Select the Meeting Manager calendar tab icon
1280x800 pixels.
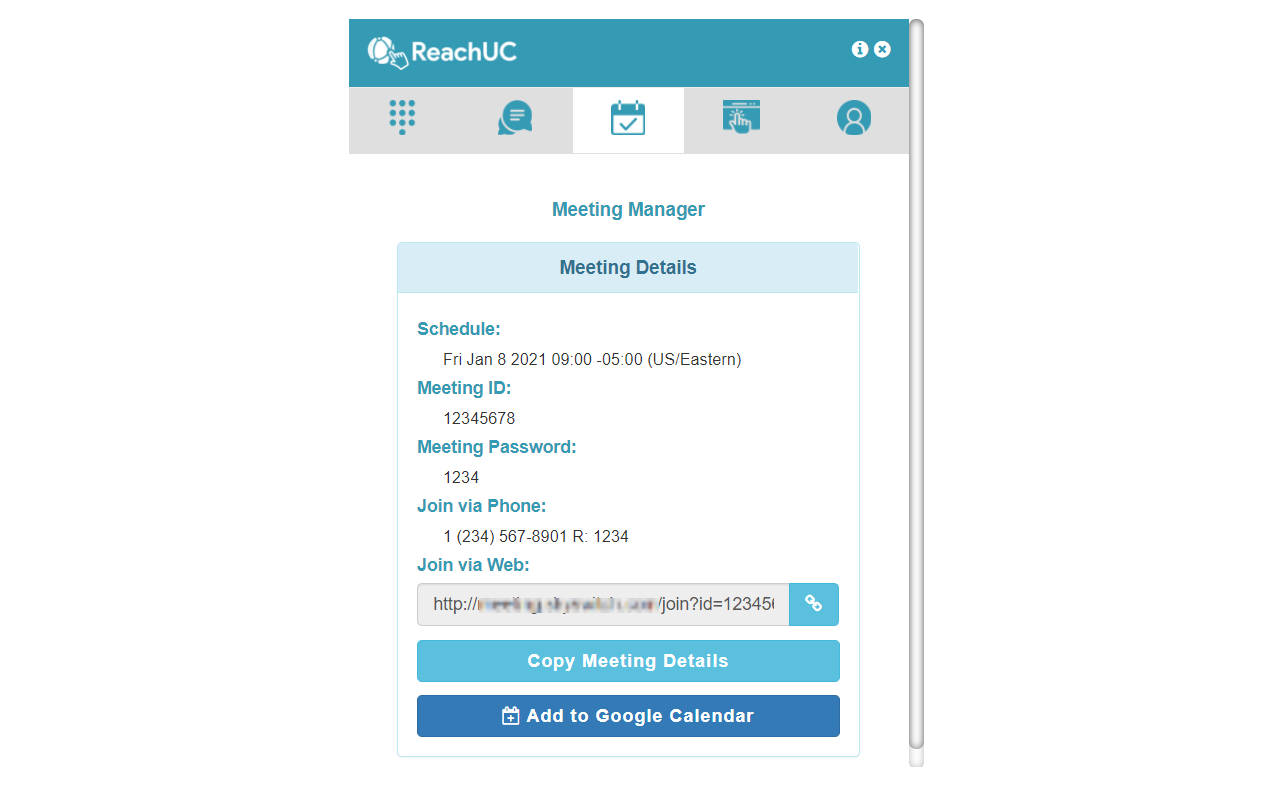click(628, 117)
